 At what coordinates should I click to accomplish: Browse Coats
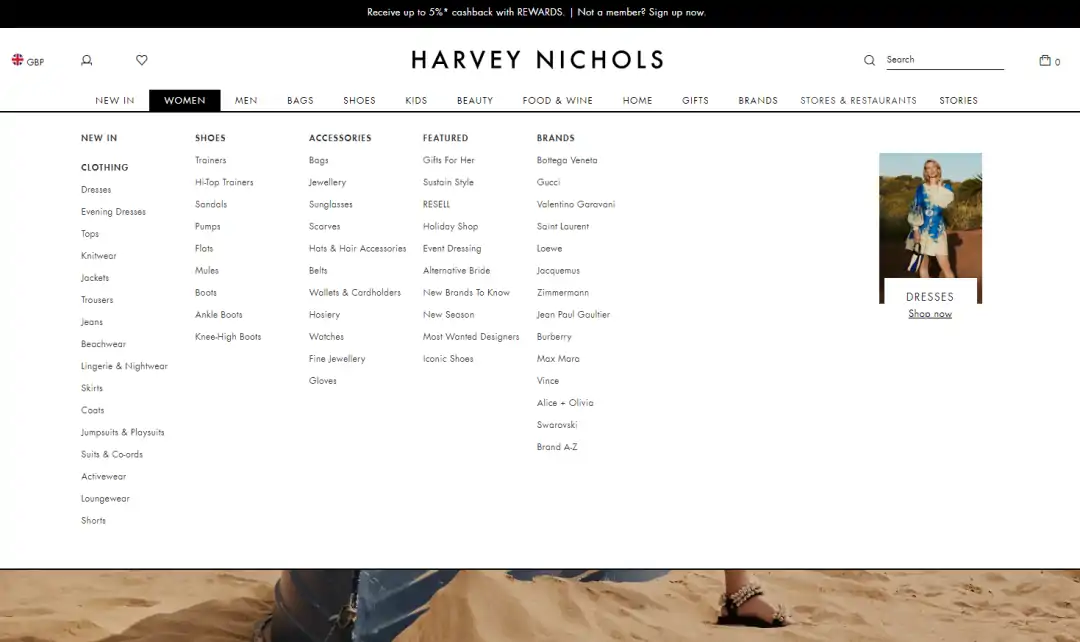(93, 411)
